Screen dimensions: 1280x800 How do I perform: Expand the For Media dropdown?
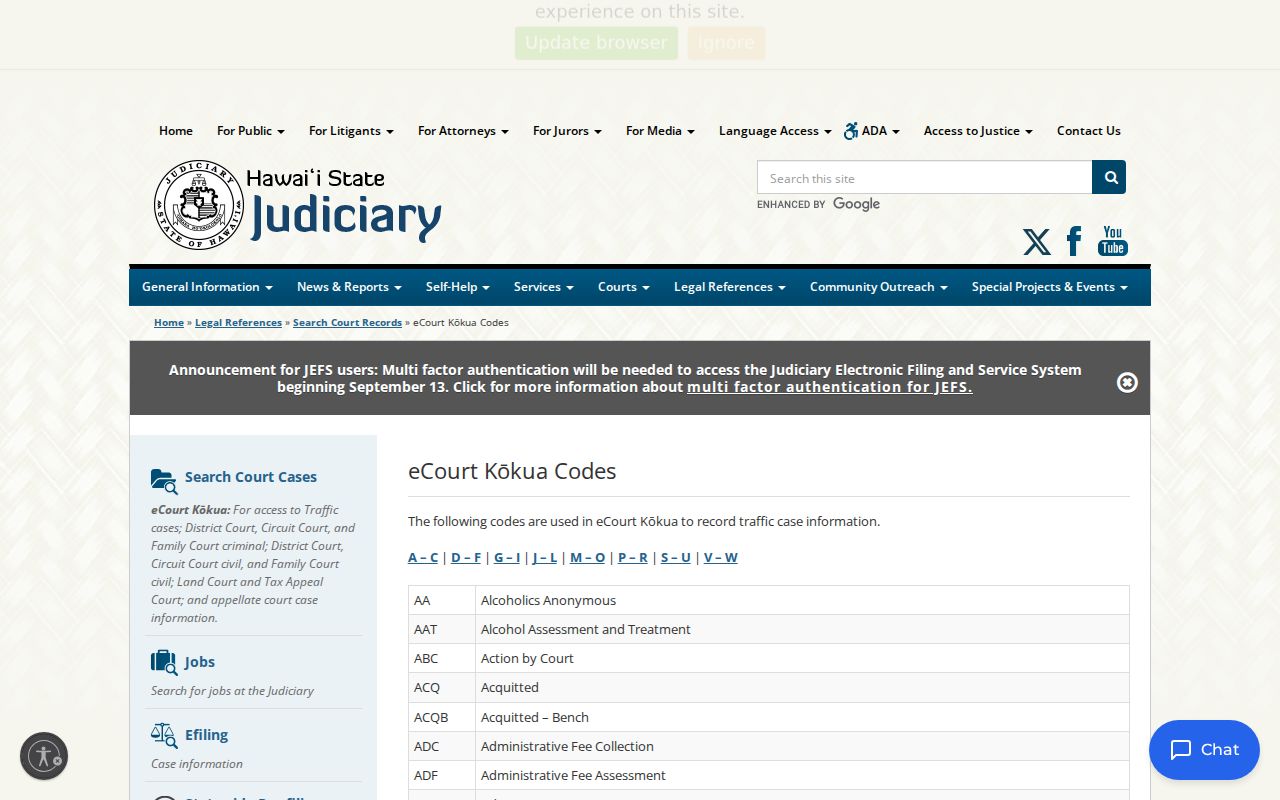pos(660,131)
